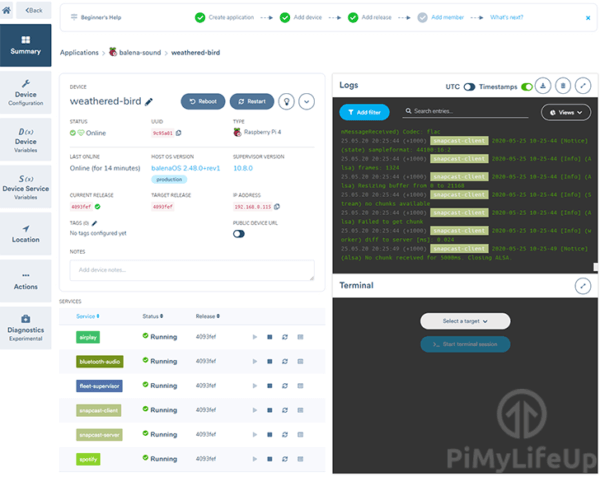
Task: Expand the Terminal panel to fullscreen
Action: 583,286
